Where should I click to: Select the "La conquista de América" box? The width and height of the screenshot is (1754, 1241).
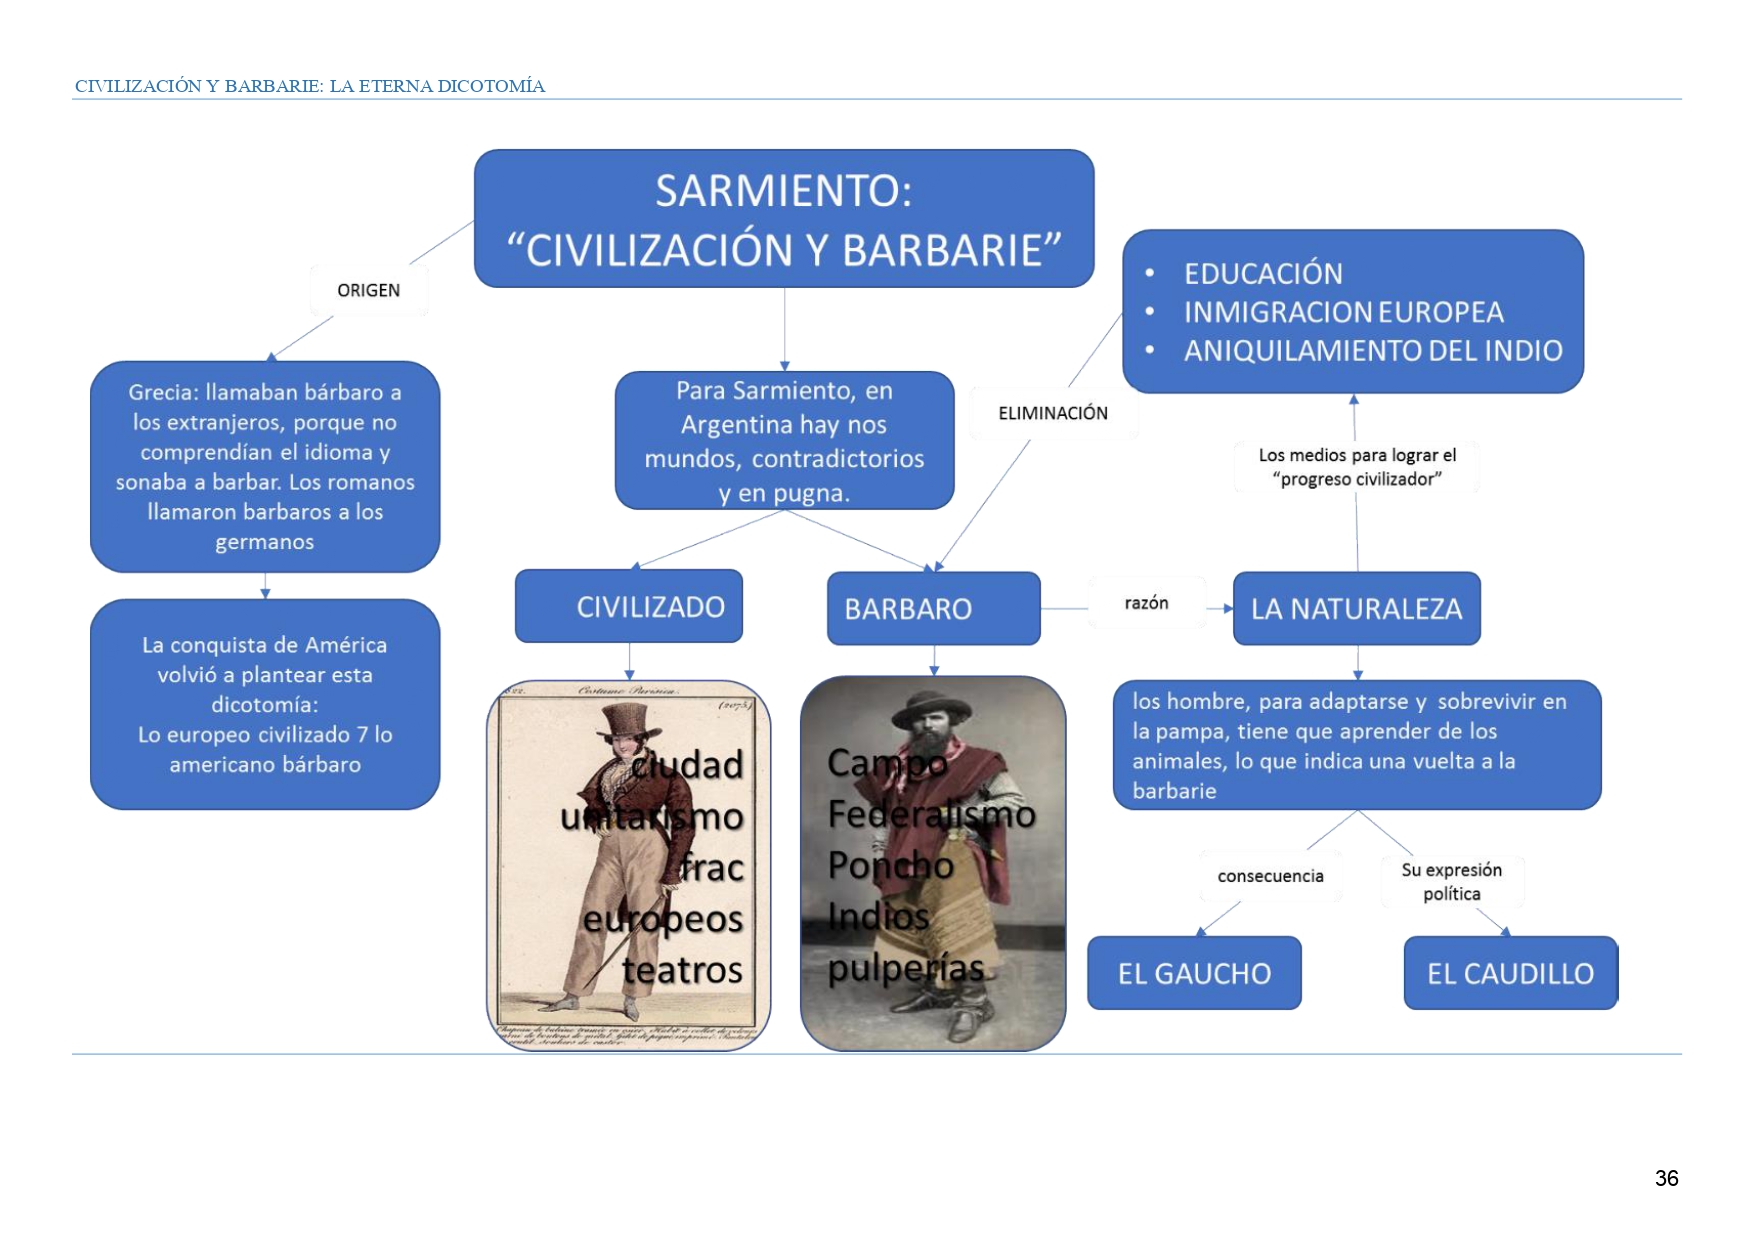coord(264,704)
